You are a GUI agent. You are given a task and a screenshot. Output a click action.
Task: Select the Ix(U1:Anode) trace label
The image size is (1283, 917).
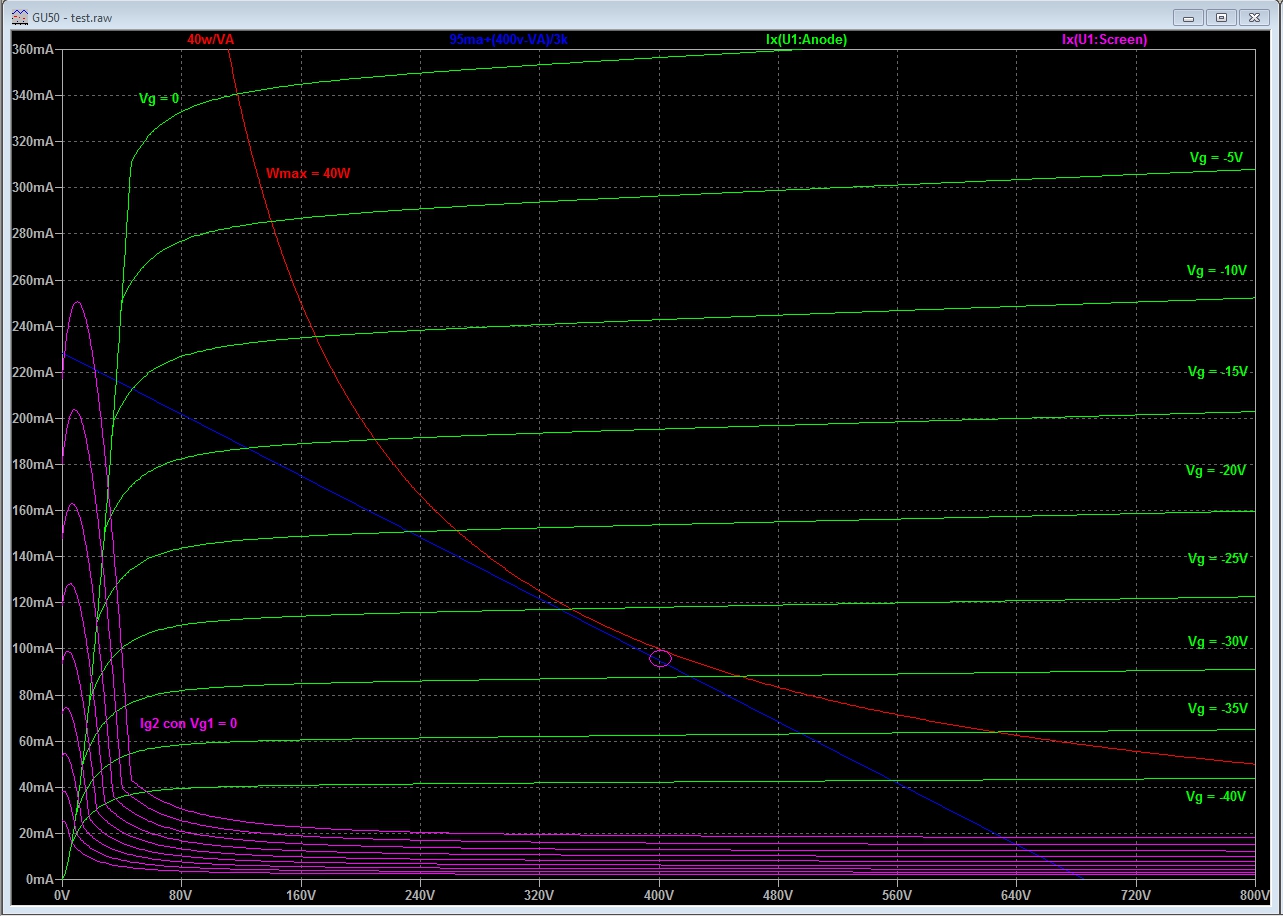coord(806,40)
